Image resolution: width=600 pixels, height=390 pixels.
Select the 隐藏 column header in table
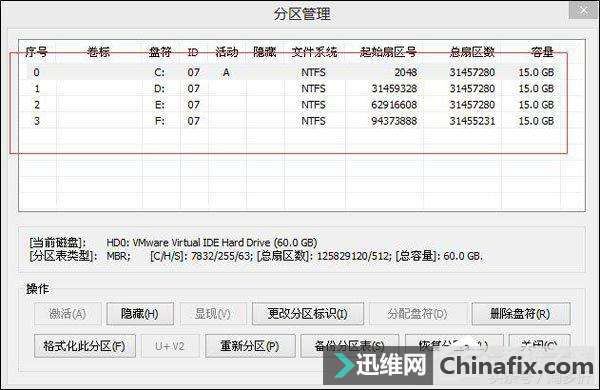click(265, 52)
